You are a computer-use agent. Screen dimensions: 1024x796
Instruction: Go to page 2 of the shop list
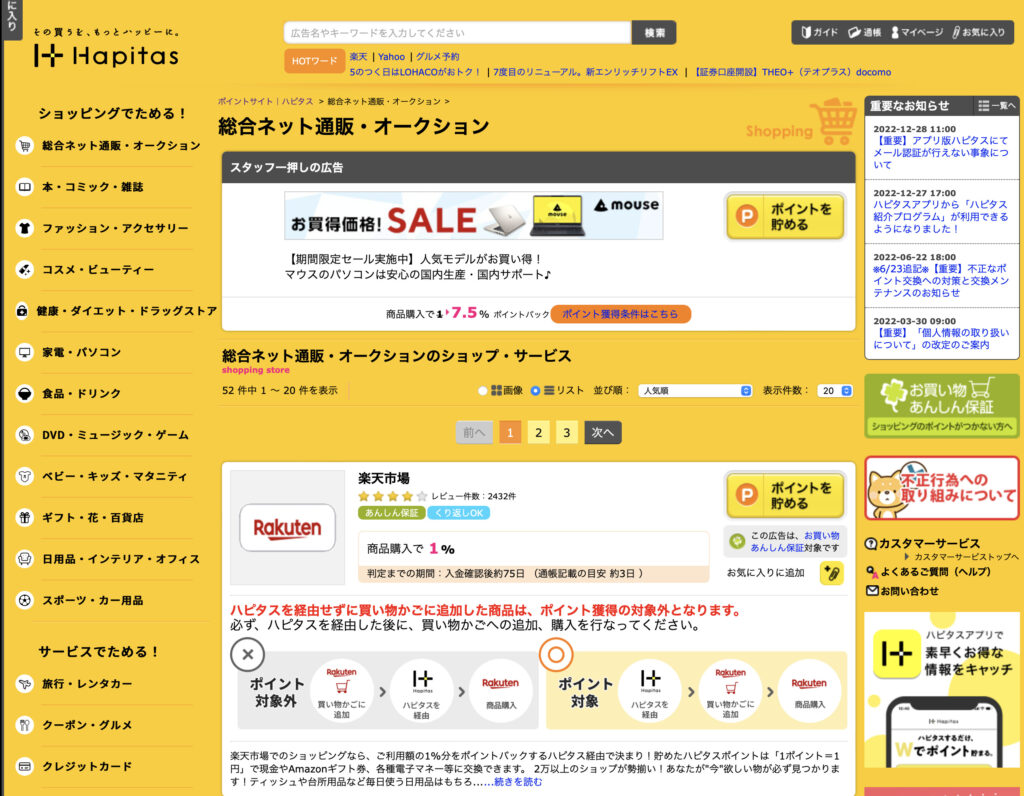coord(538,432)
